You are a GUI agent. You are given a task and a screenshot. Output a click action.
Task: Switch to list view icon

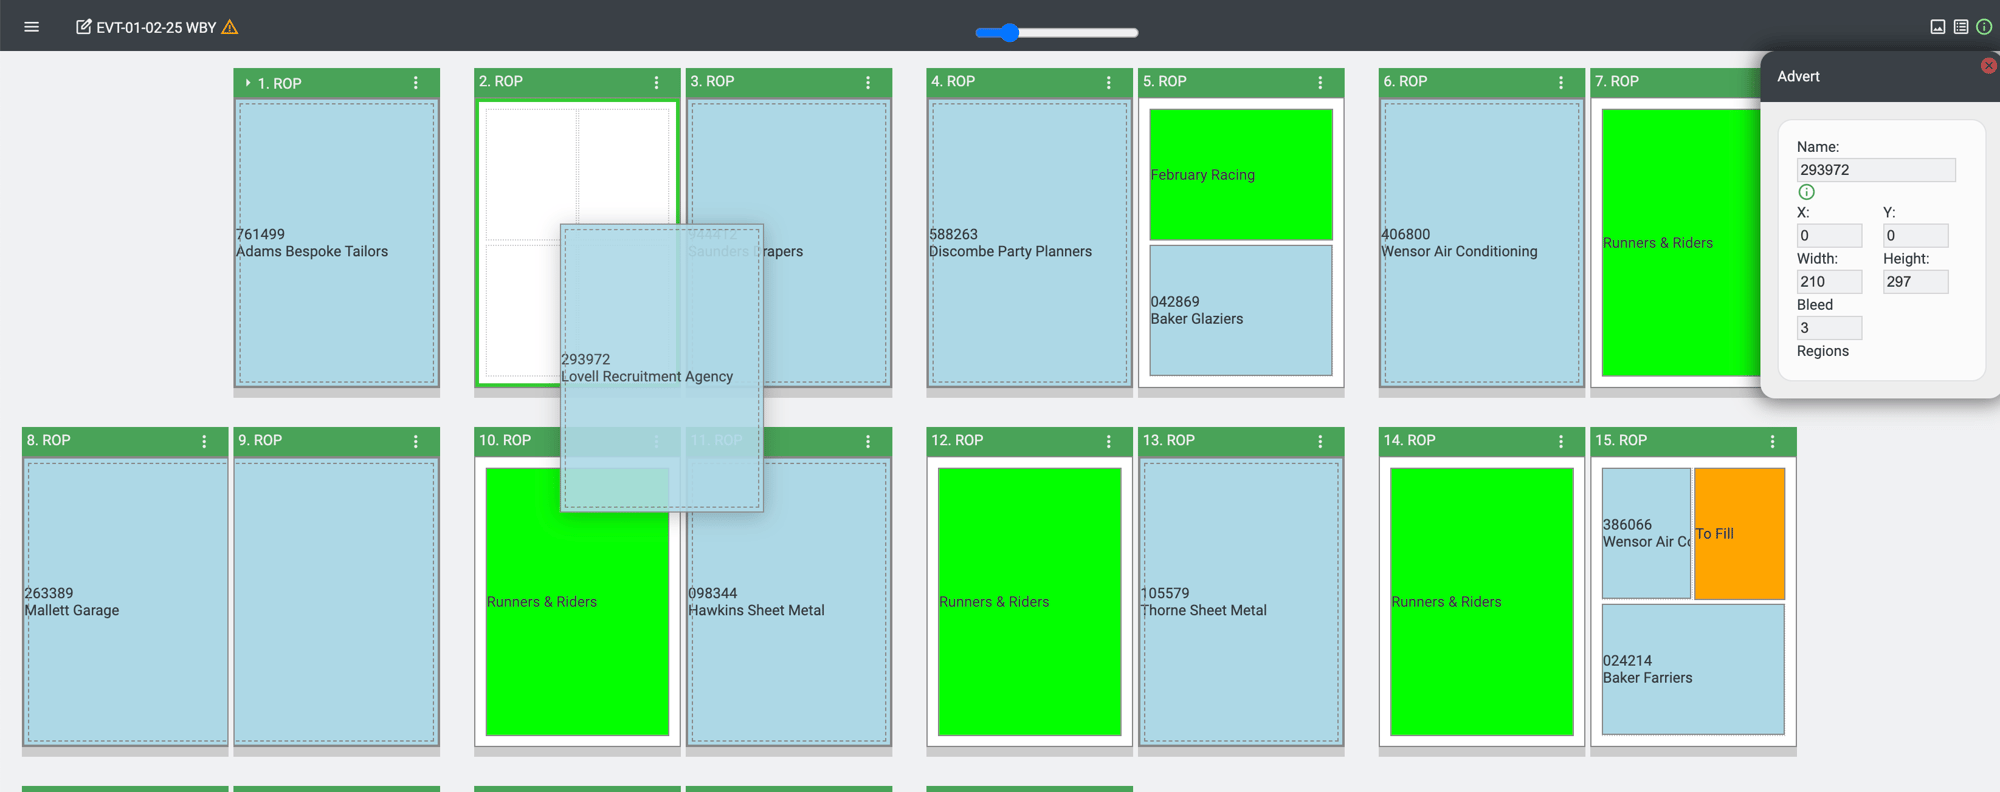[1961, 27]
